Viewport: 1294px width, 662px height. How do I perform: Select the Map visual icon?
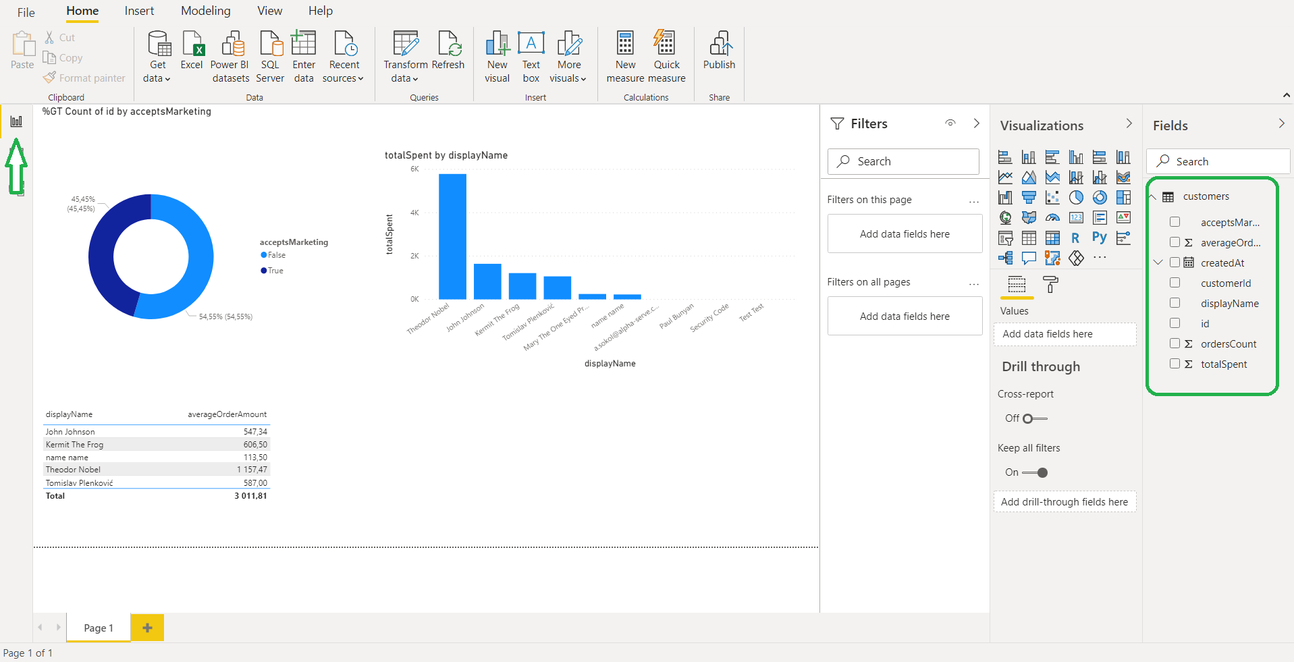point(1004,217)
